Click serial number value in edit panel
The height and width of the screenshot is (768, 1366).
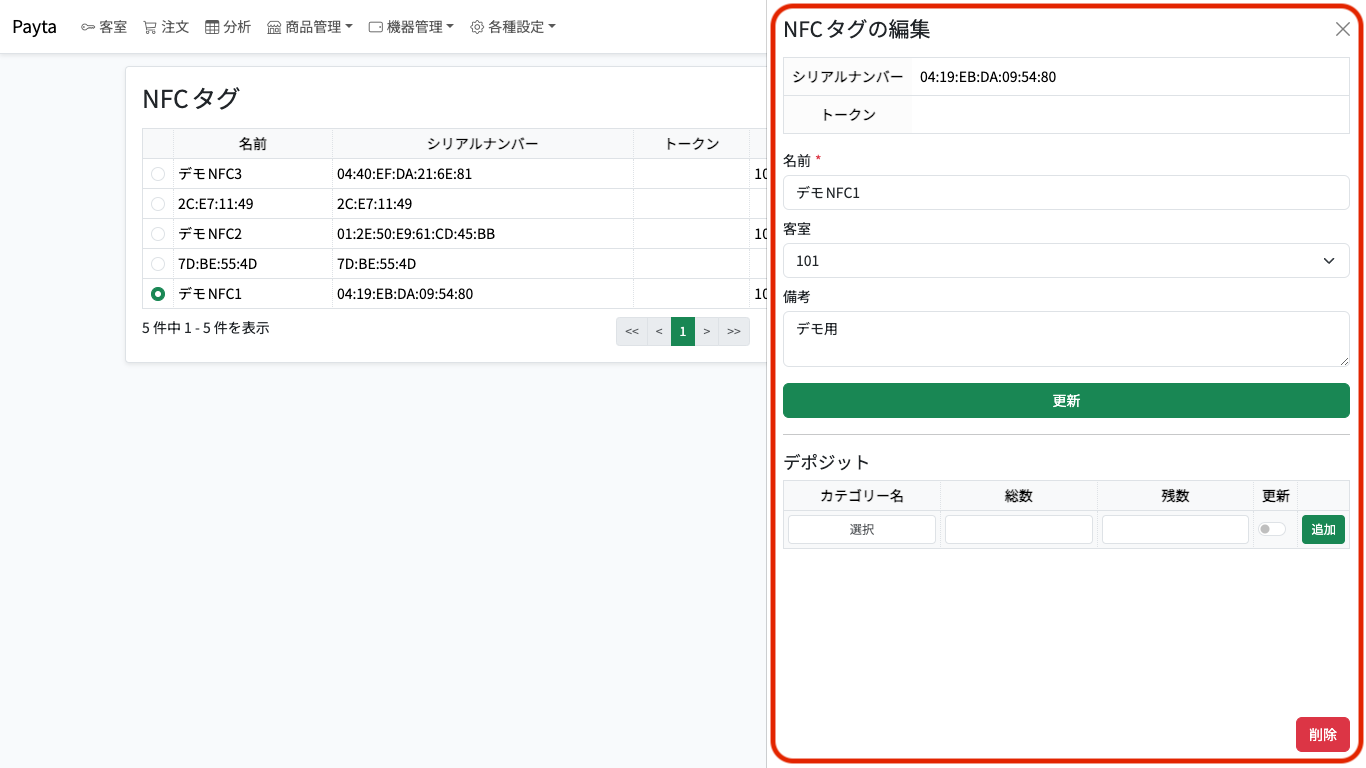(988, 77)
